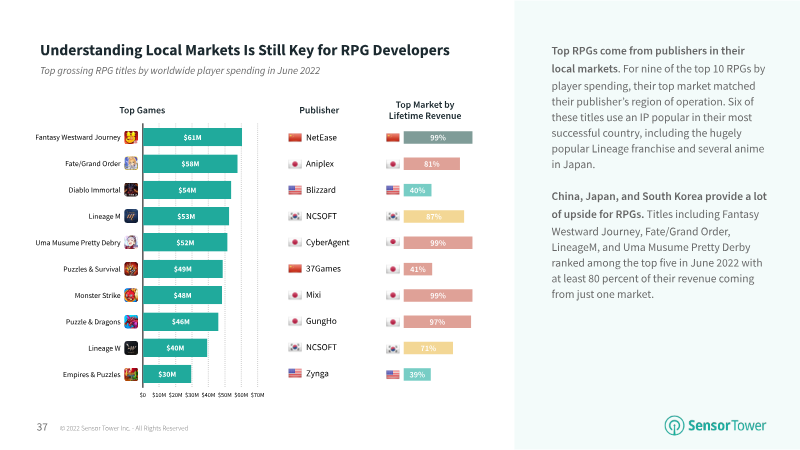Select the $53M revenue bar
Image resolution: width=800 pixels, height=450 pixels.
(x=186, y=216)
